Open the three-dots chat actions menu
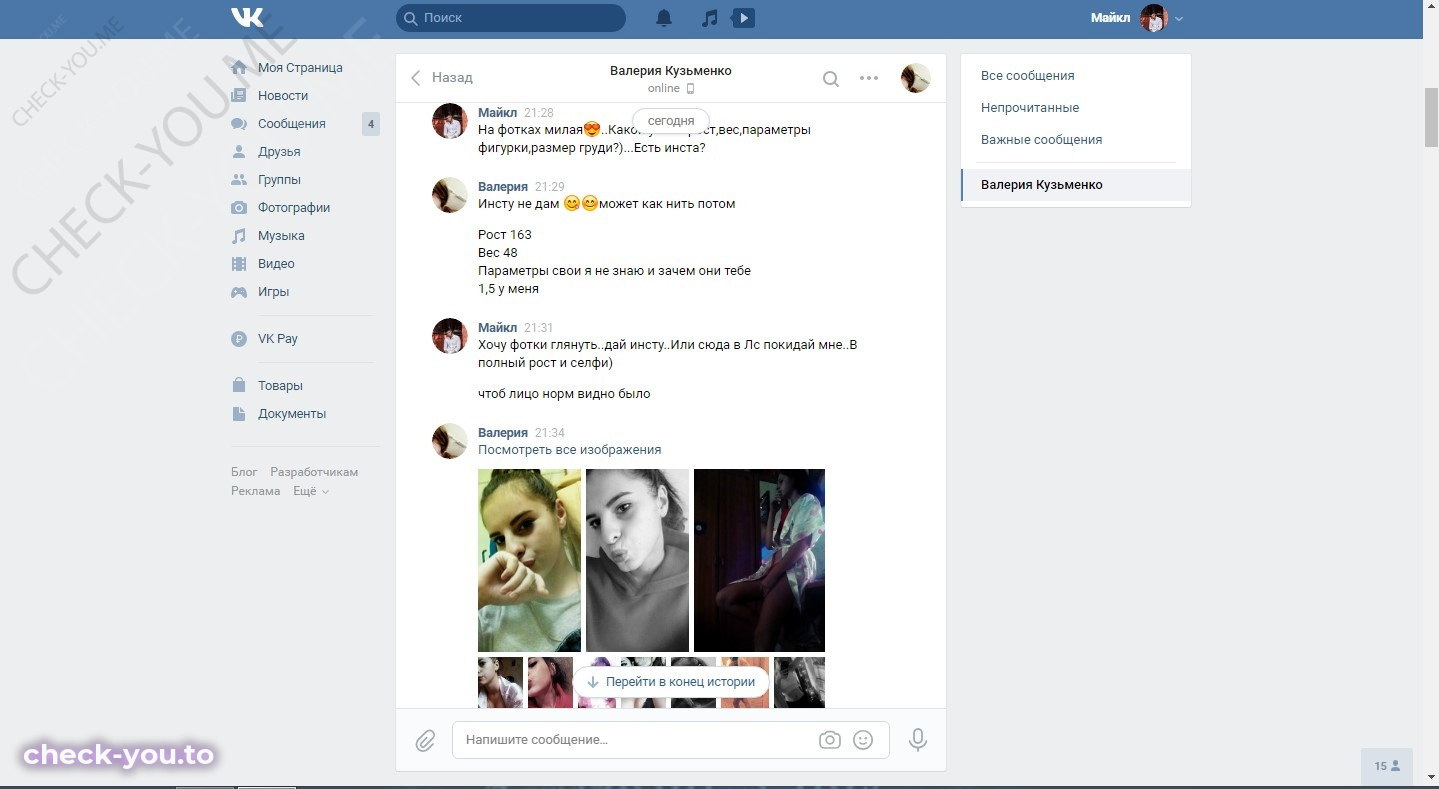The height and width of the screenshot is (789, 1439). tap(869, 78)
